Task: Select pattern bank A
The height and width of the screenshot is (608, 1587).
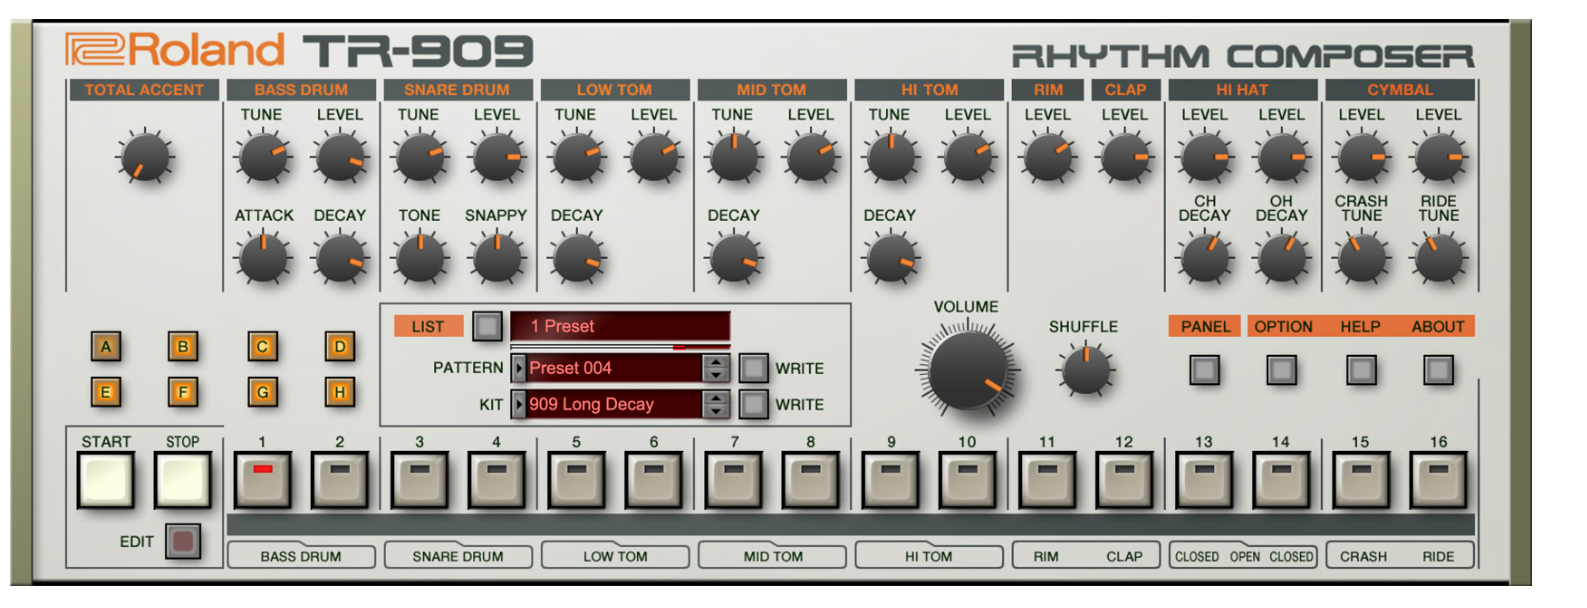Action: [105, 347]
